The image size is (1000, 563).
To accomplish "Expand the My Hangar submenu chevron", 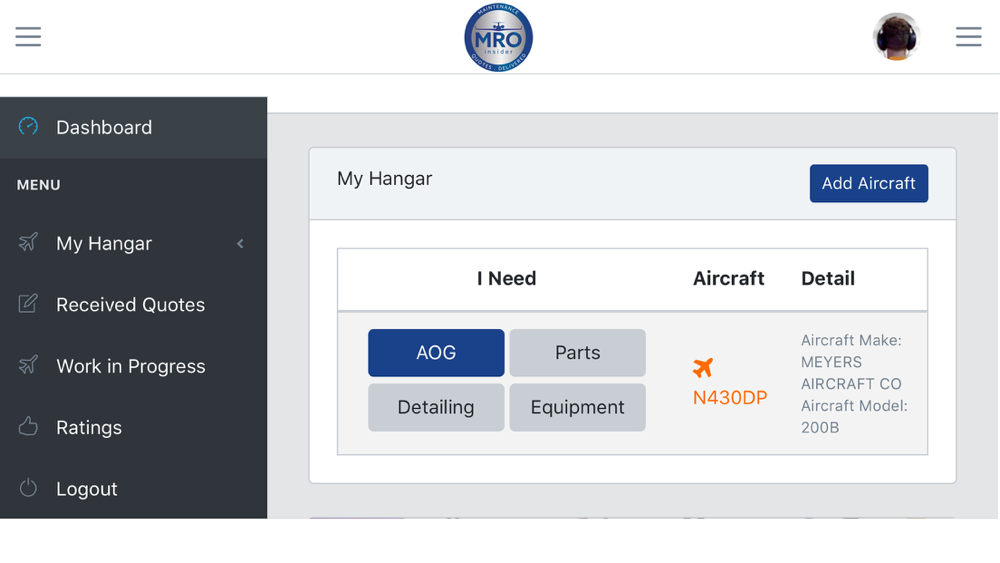I will coord(240,244).
